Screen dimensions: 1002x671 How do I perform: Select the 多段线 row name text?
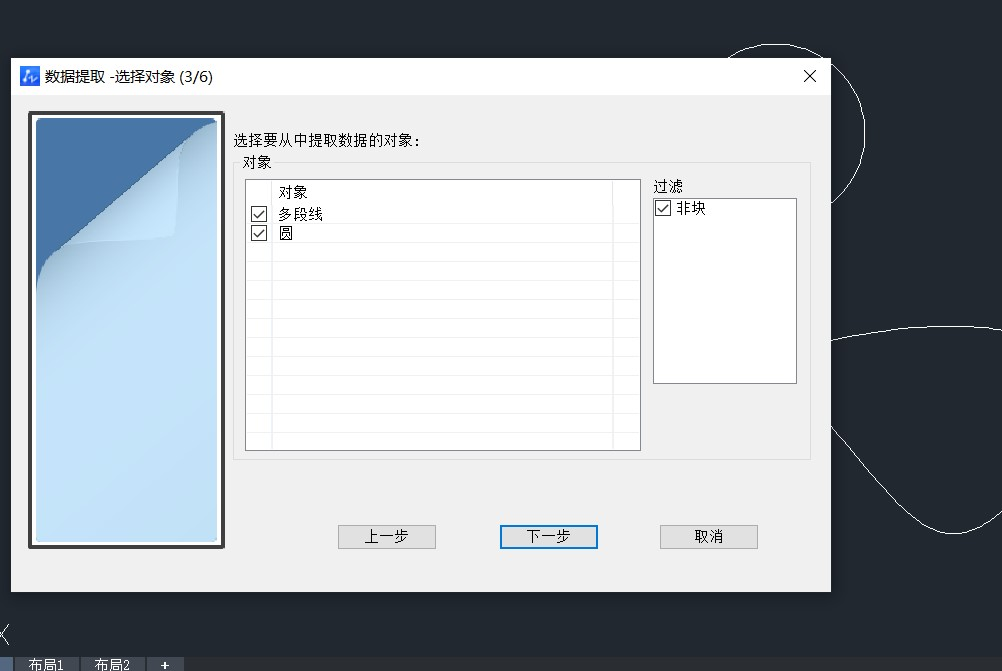pyautogui.click(x=300, y=214)
